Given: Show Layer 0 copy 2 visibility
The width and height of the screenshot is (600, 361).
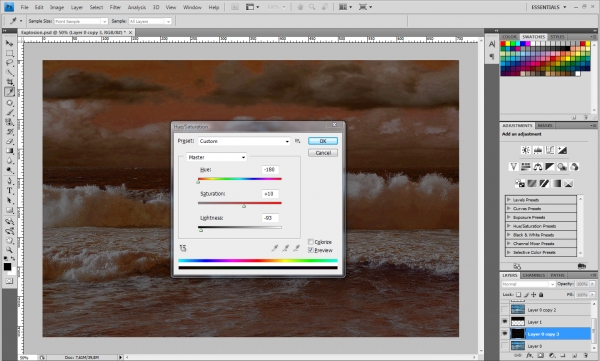Looking at the screenshot, I should (505, 310).
